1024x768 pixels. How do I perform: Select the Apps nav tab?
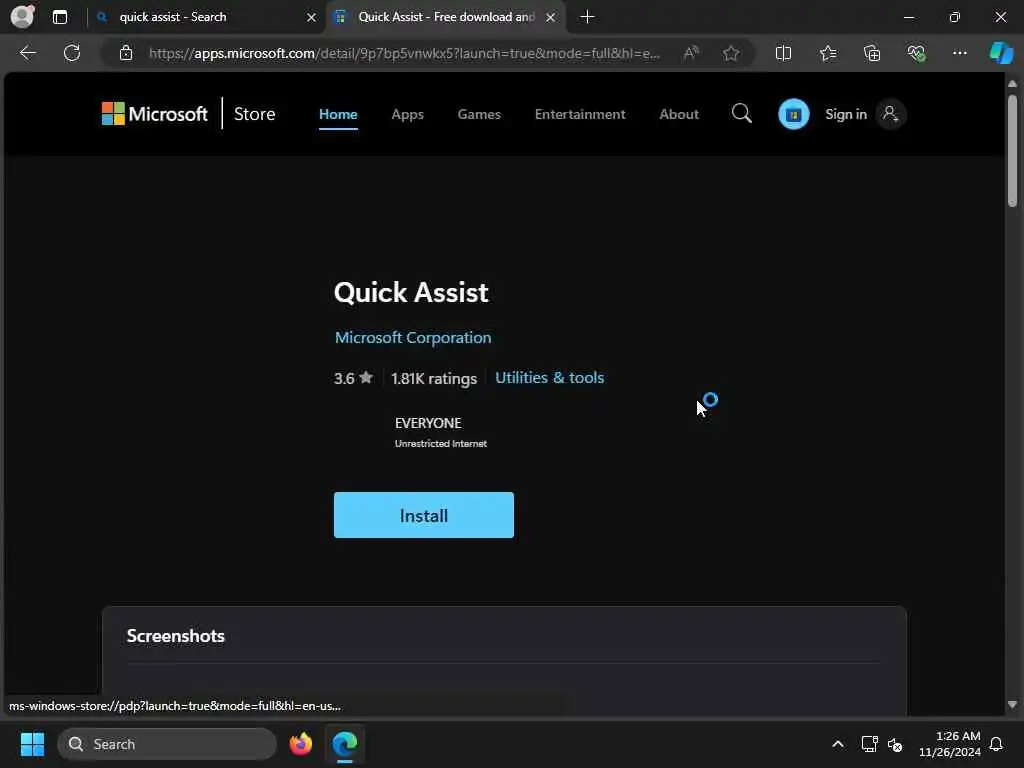pyautogui.click(x=408, y=114)
